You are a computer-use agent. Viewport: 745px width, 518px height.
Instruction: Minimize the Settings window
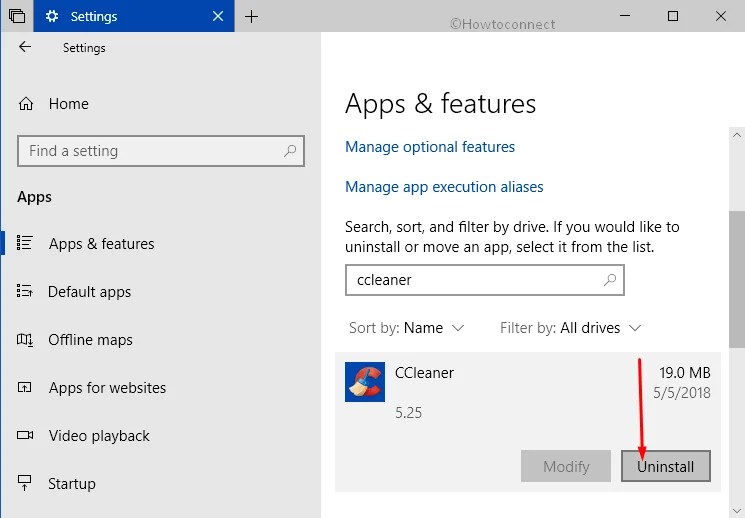625,16
